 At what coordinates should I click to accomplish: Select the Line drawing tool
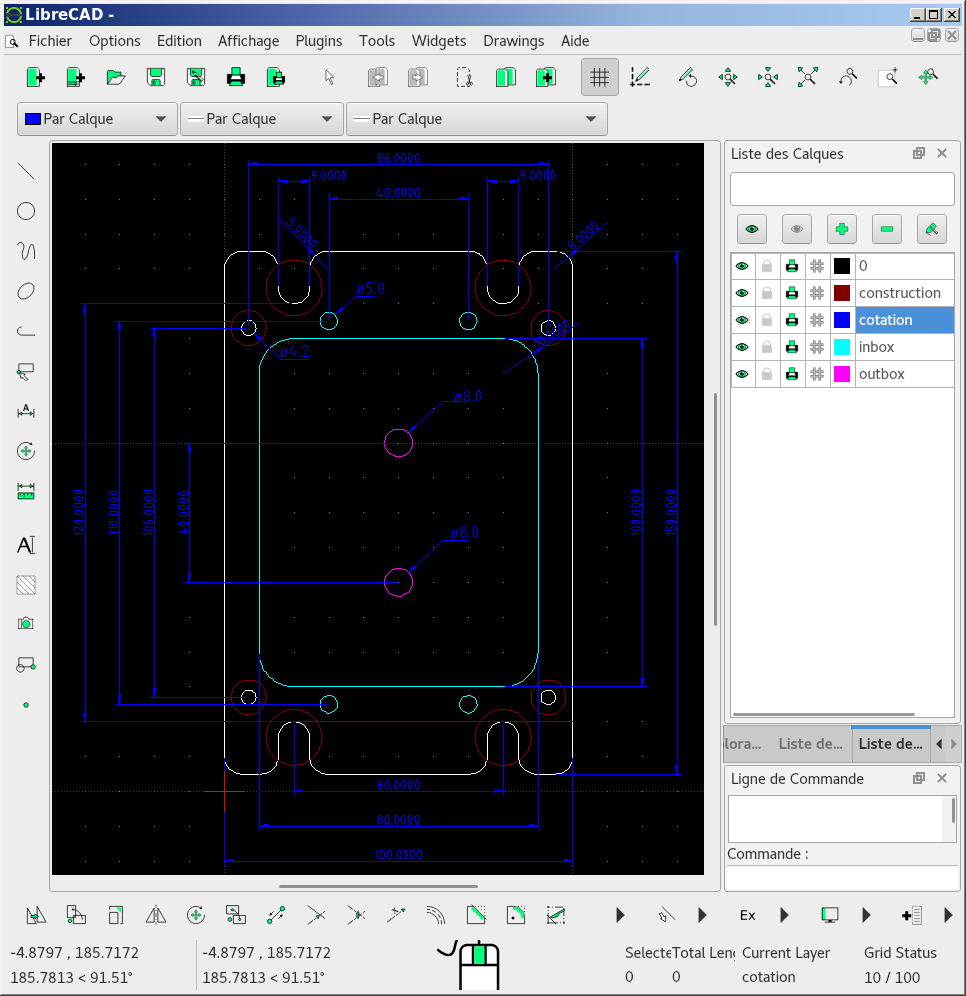(26, 171)
